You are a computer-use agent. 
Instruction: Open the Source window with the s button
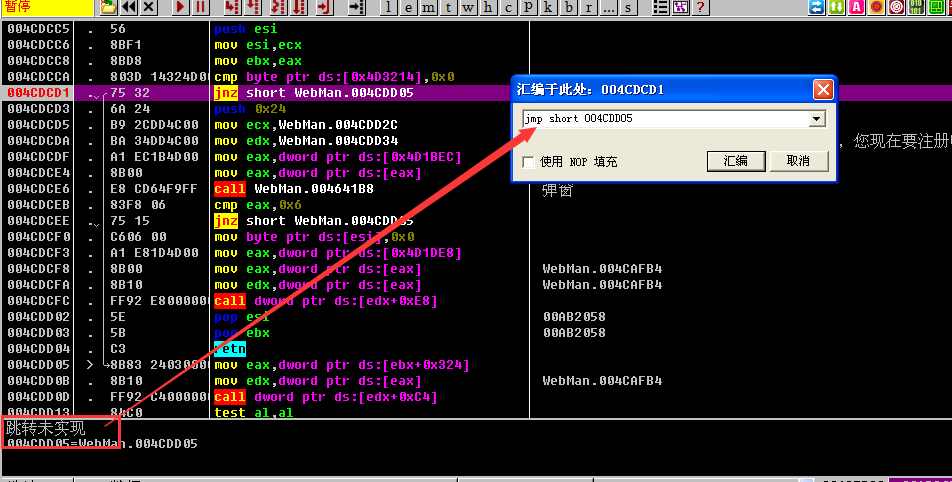pyautogui.click(x=628, y=7)
